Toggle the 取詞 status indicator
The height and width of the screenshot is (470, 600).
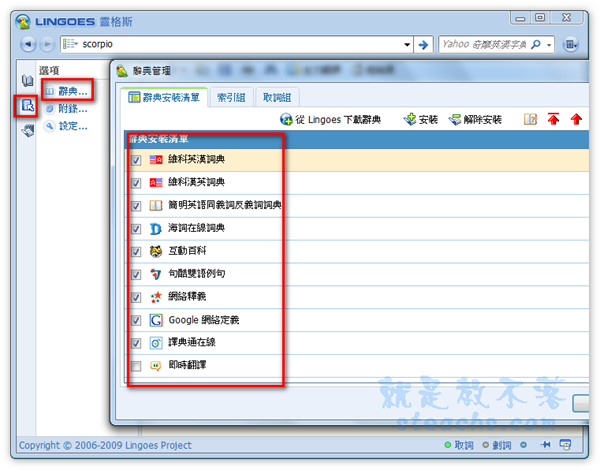[x=459, y=445]
